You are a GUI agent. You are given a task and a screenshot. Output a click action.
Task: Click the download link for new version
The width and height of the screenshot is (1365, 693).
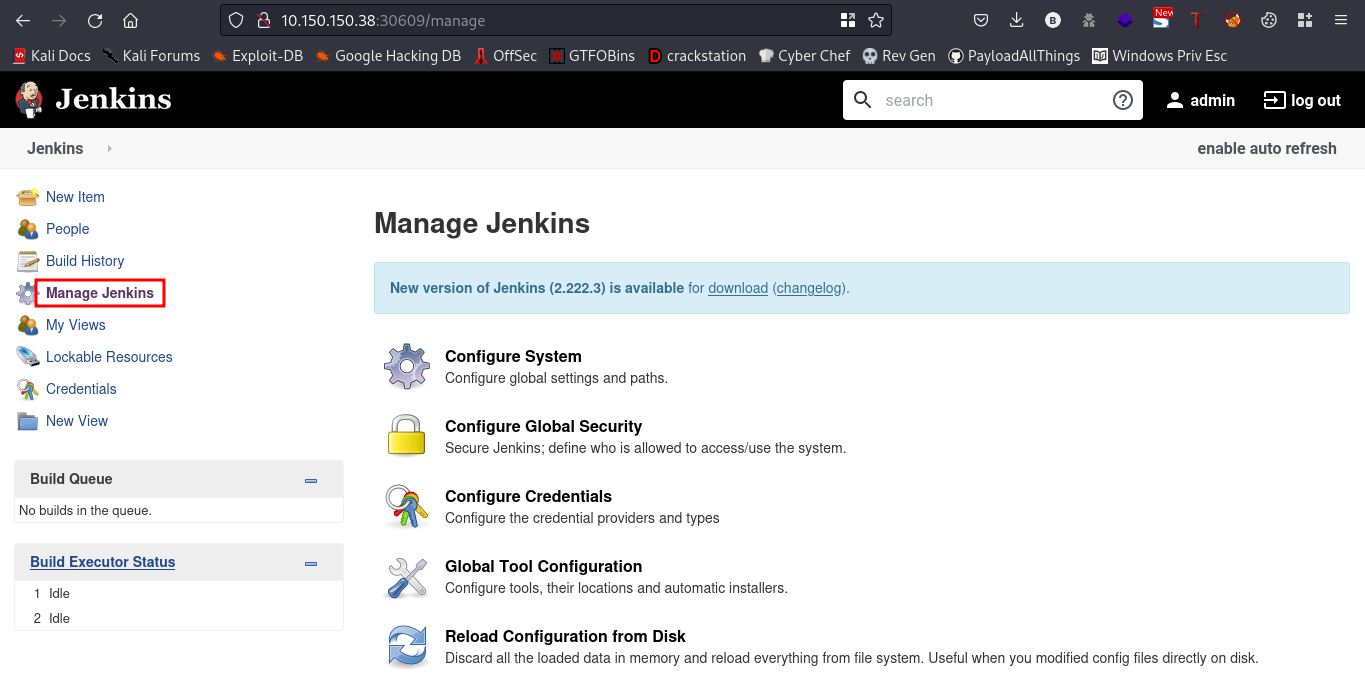pos(738,288)
